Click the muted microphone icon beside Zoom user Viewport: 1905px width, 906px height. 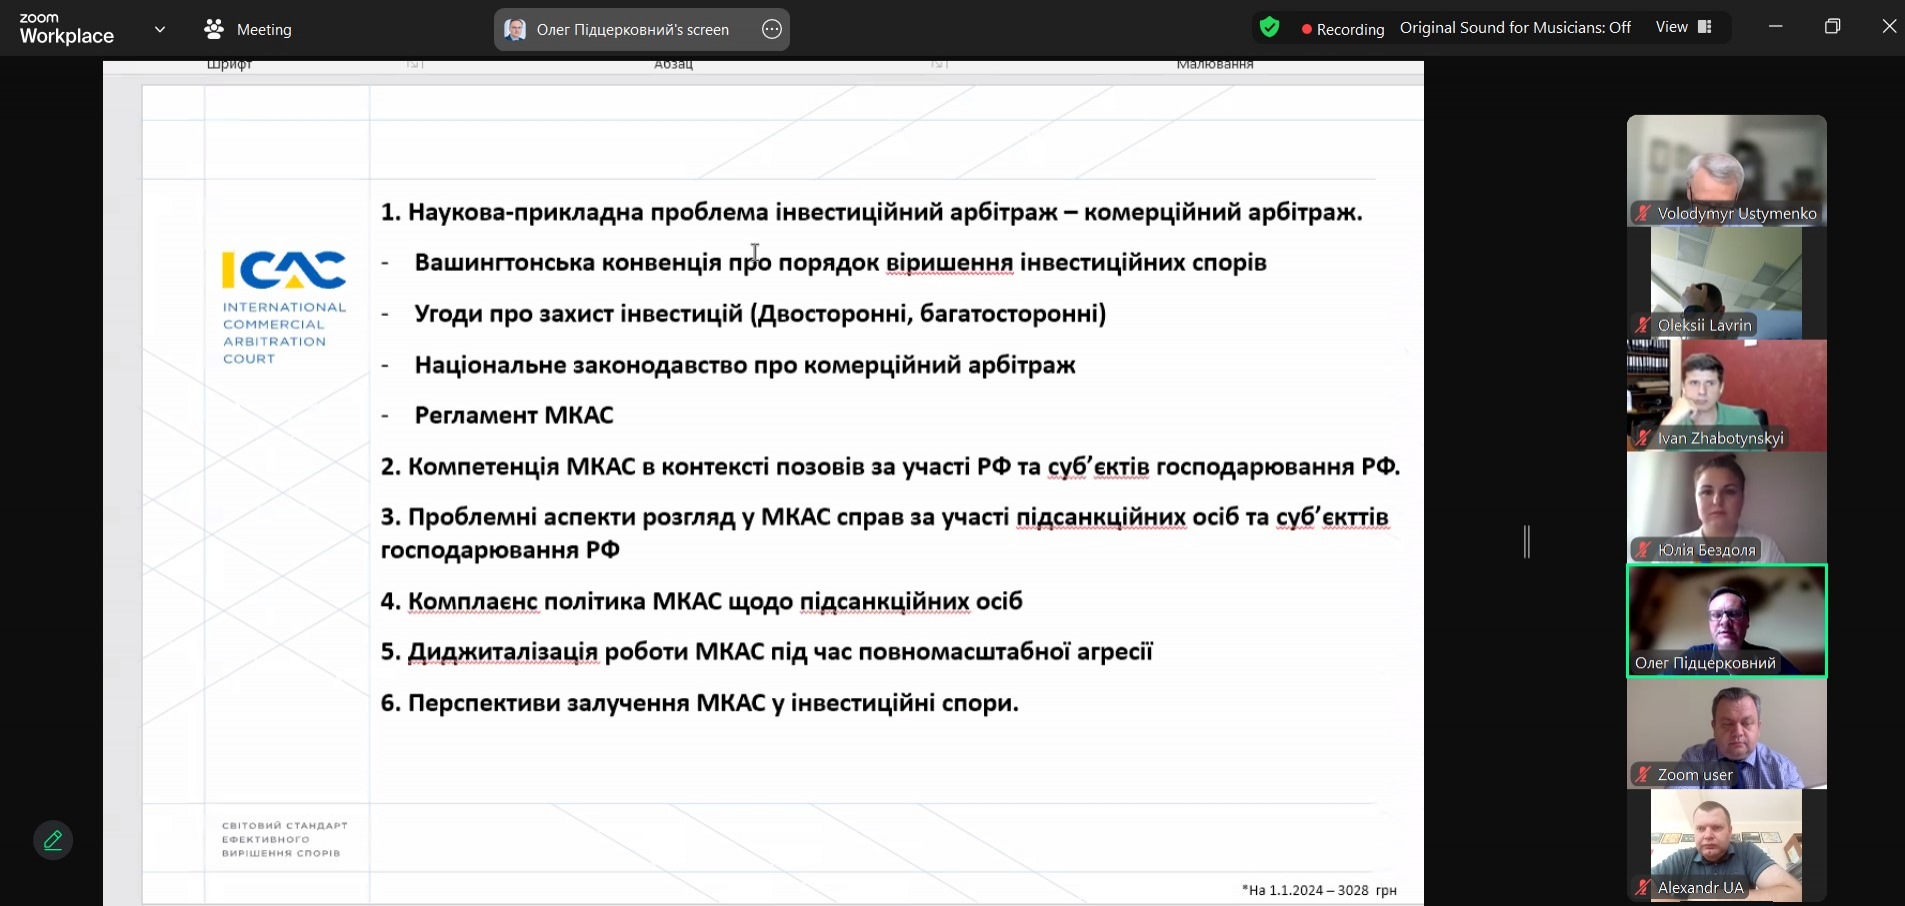click(x=1642, y=775)
